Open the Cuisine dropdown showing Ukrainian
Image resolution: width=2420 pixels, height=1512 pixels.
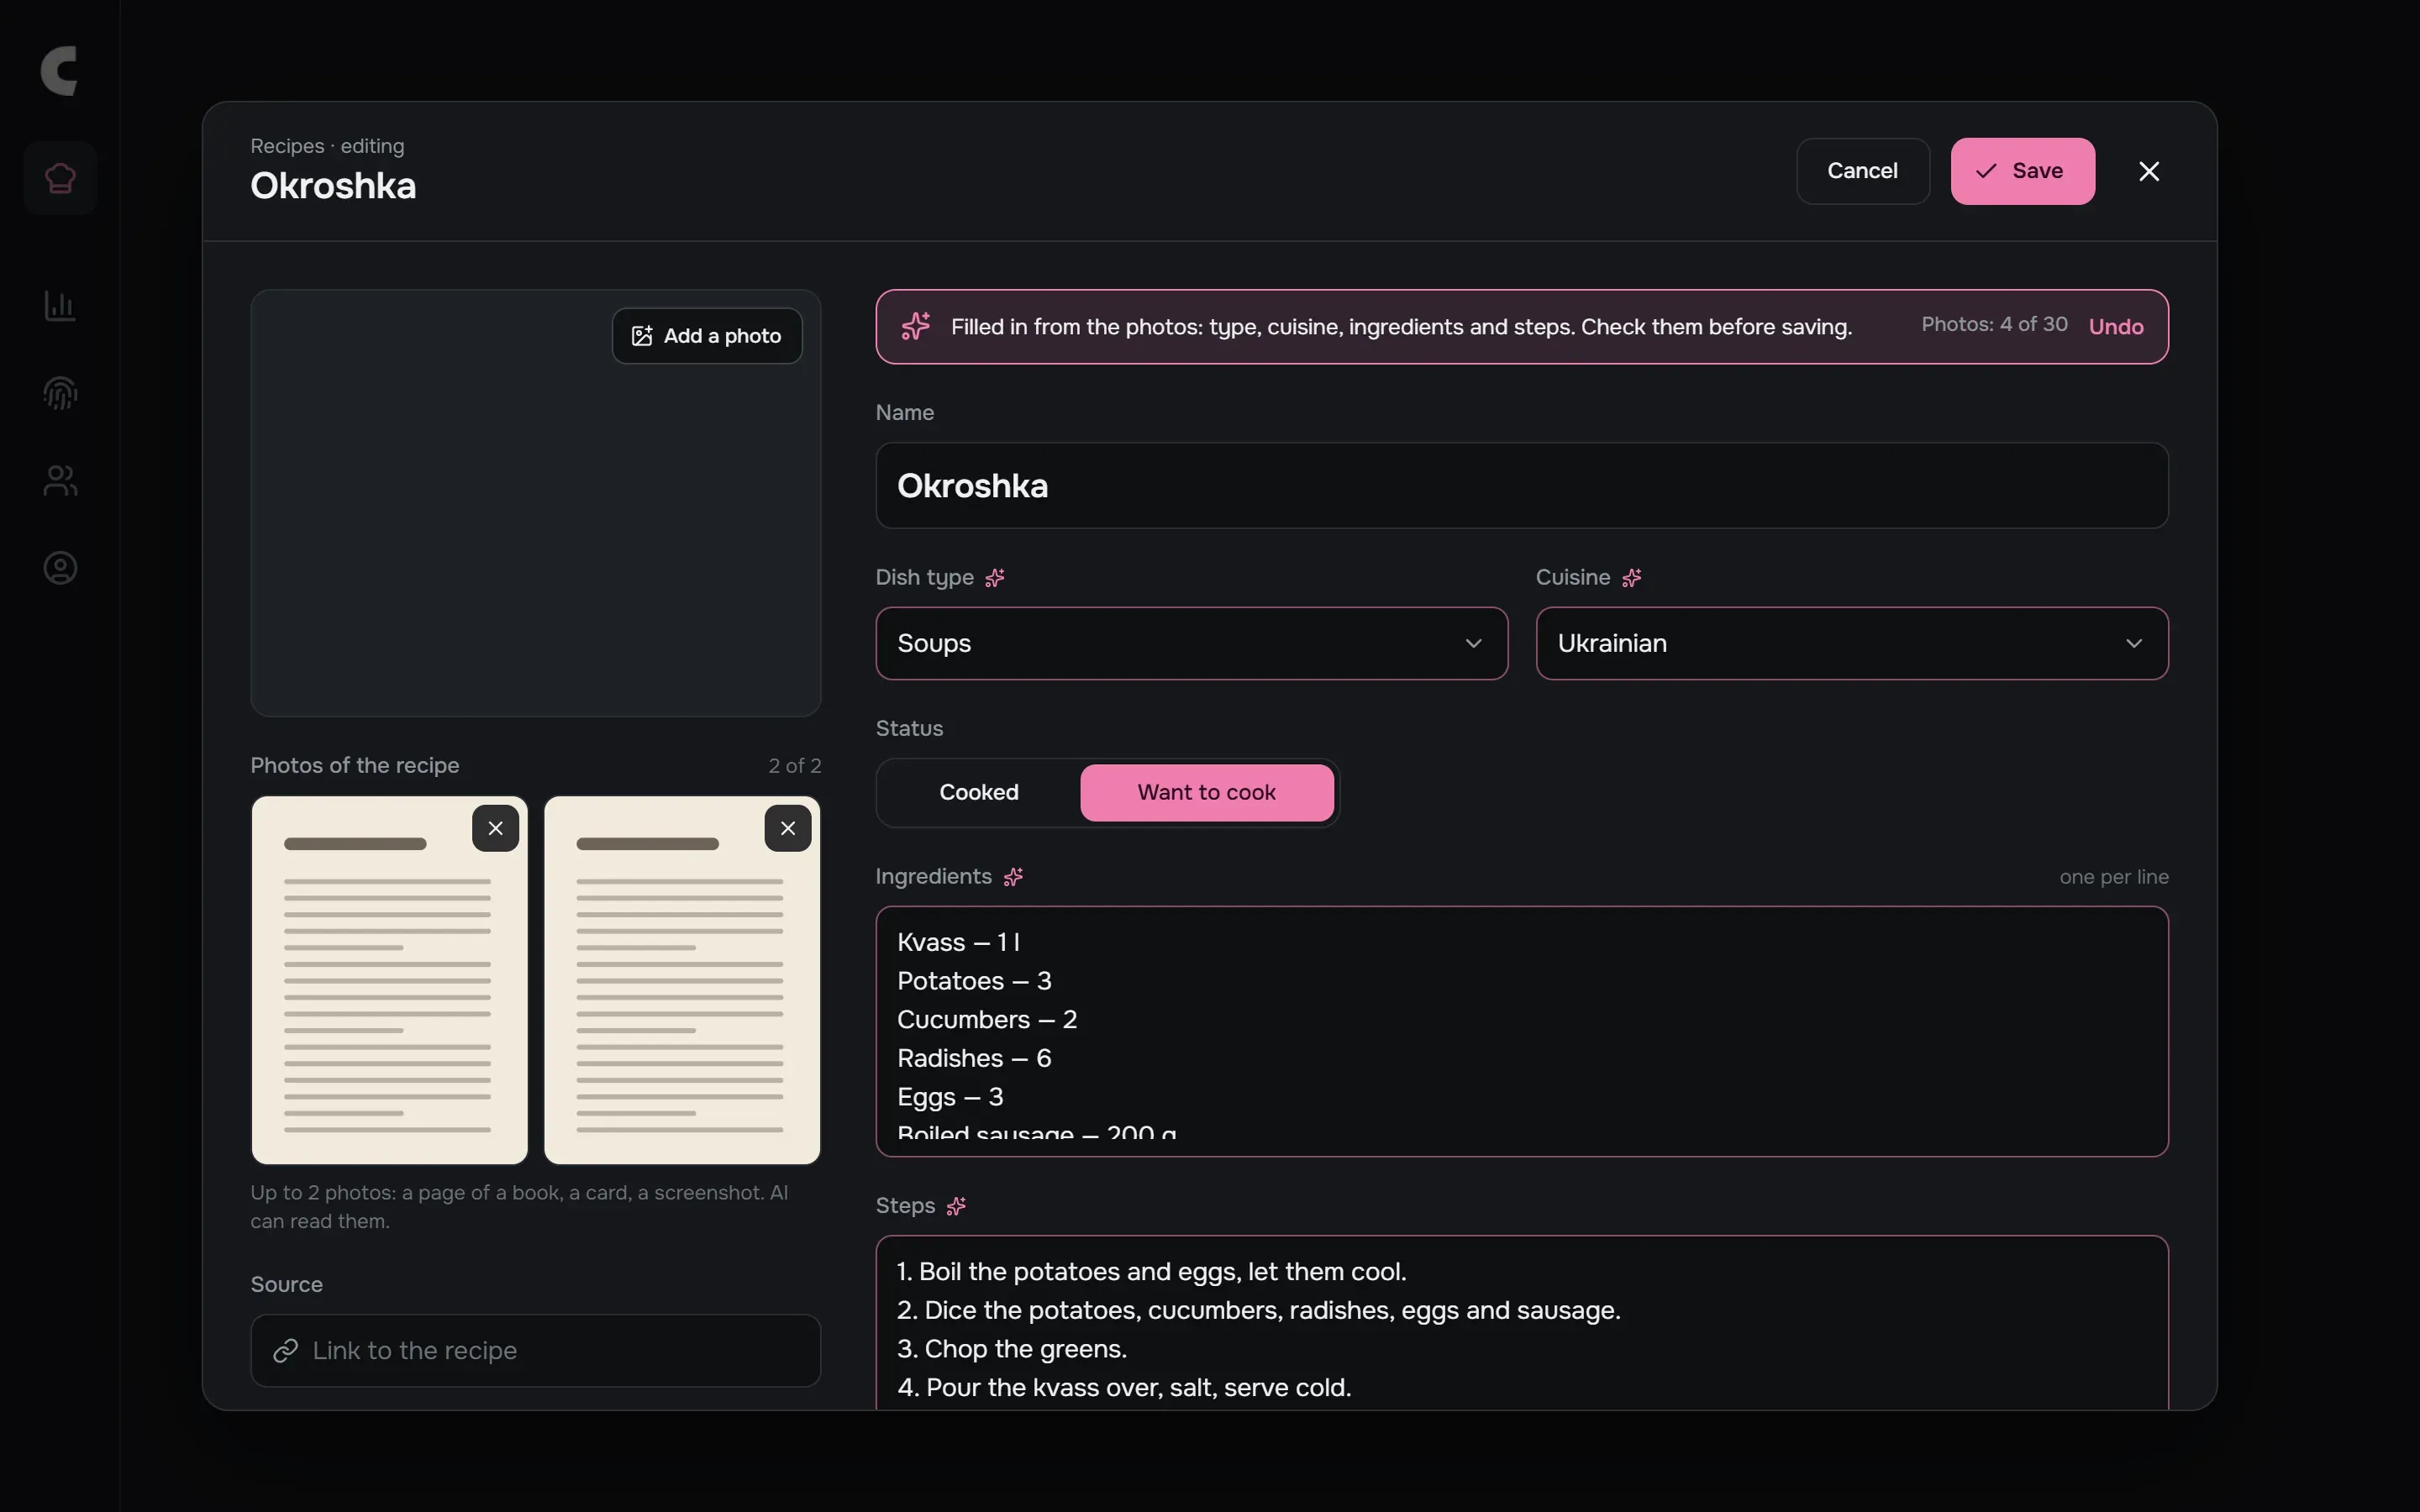[1852, 644]
